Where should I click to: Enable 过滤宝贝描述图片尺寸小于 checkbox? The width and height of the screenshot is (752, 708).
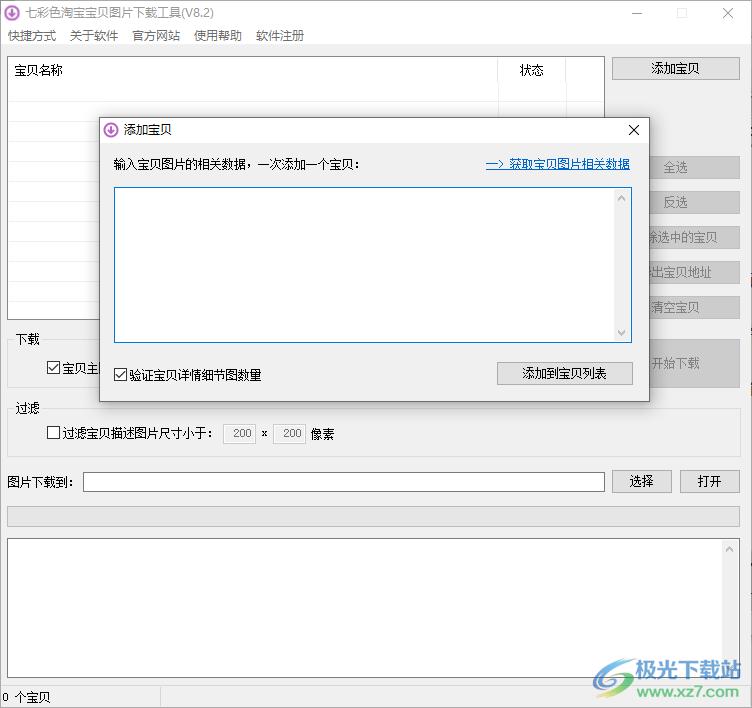coord(54,433)
